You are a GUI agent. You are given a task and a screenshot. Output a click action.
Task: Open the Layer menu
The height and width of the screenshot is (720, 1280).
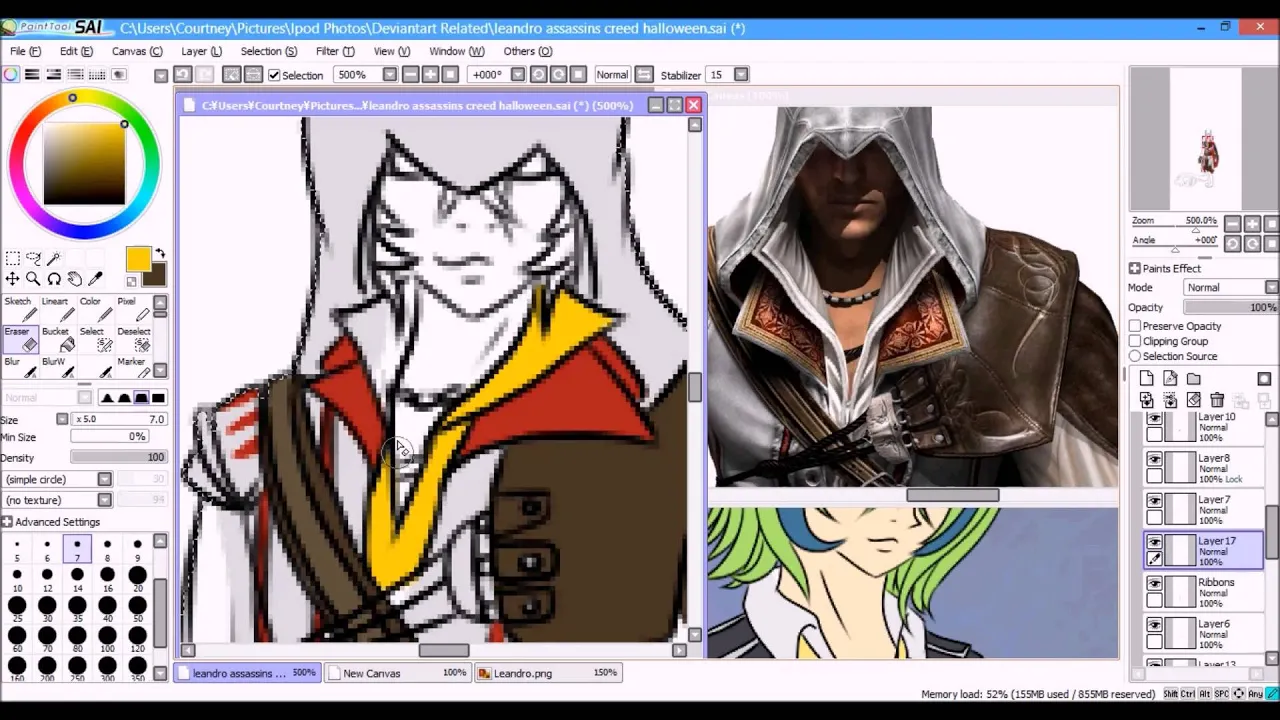201,51
